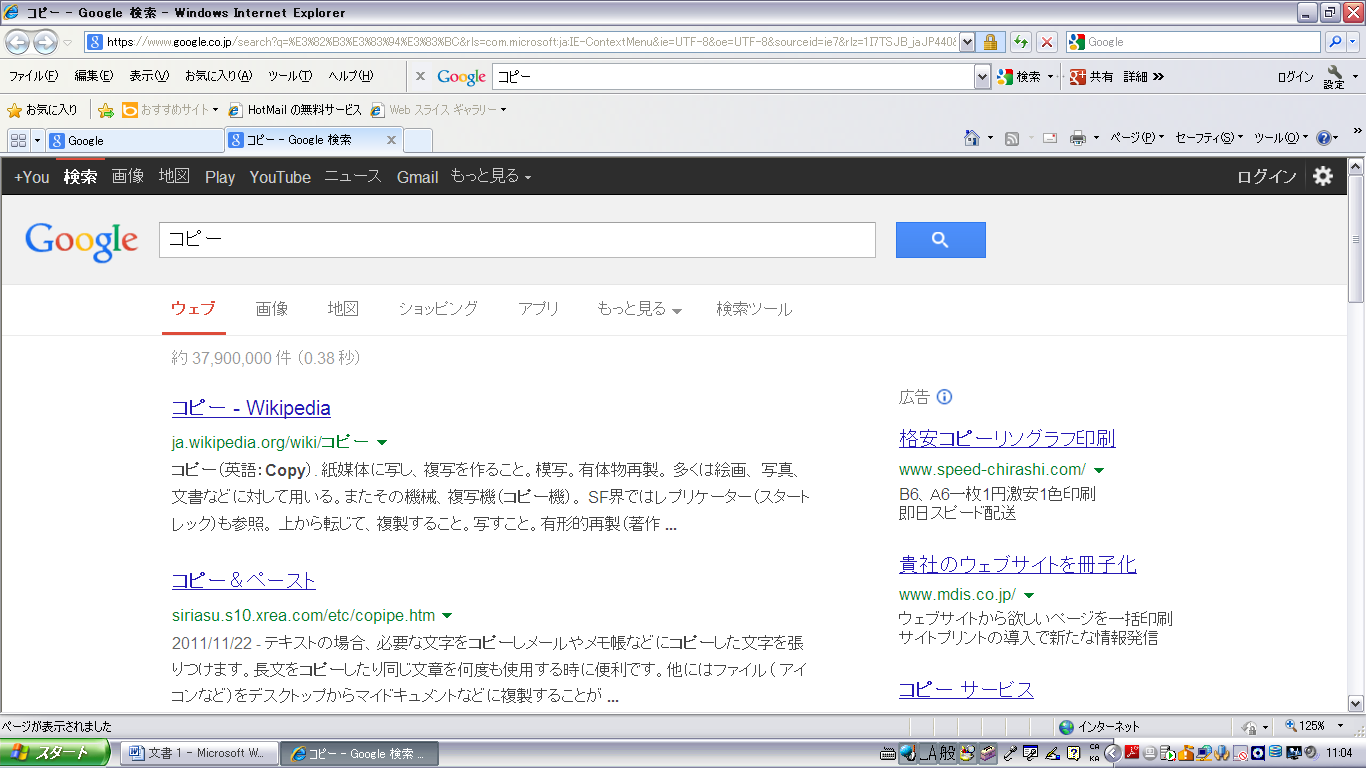Click the red Adobe PDF tray icon
The image size is (1366, 768).
click(x=1132, y=753)
